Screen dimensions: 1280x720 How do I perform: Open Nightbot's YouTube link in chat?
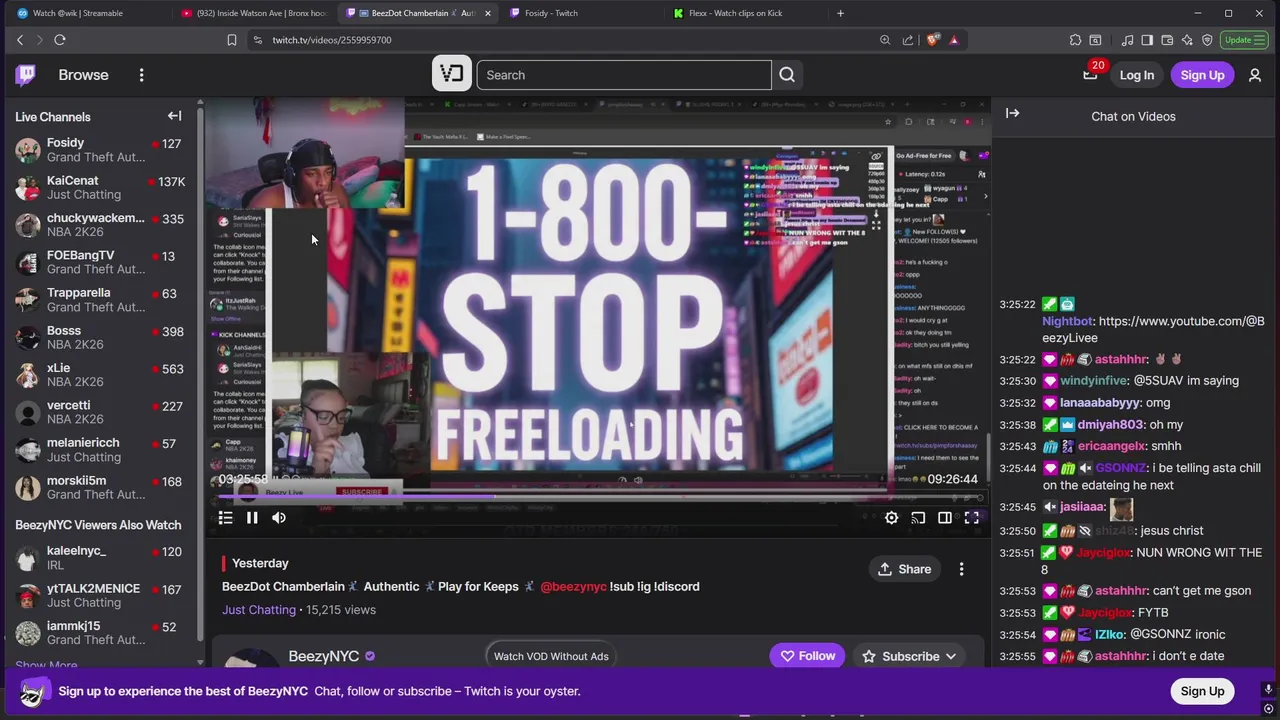pyautogui.click(x=1153, y=329)
